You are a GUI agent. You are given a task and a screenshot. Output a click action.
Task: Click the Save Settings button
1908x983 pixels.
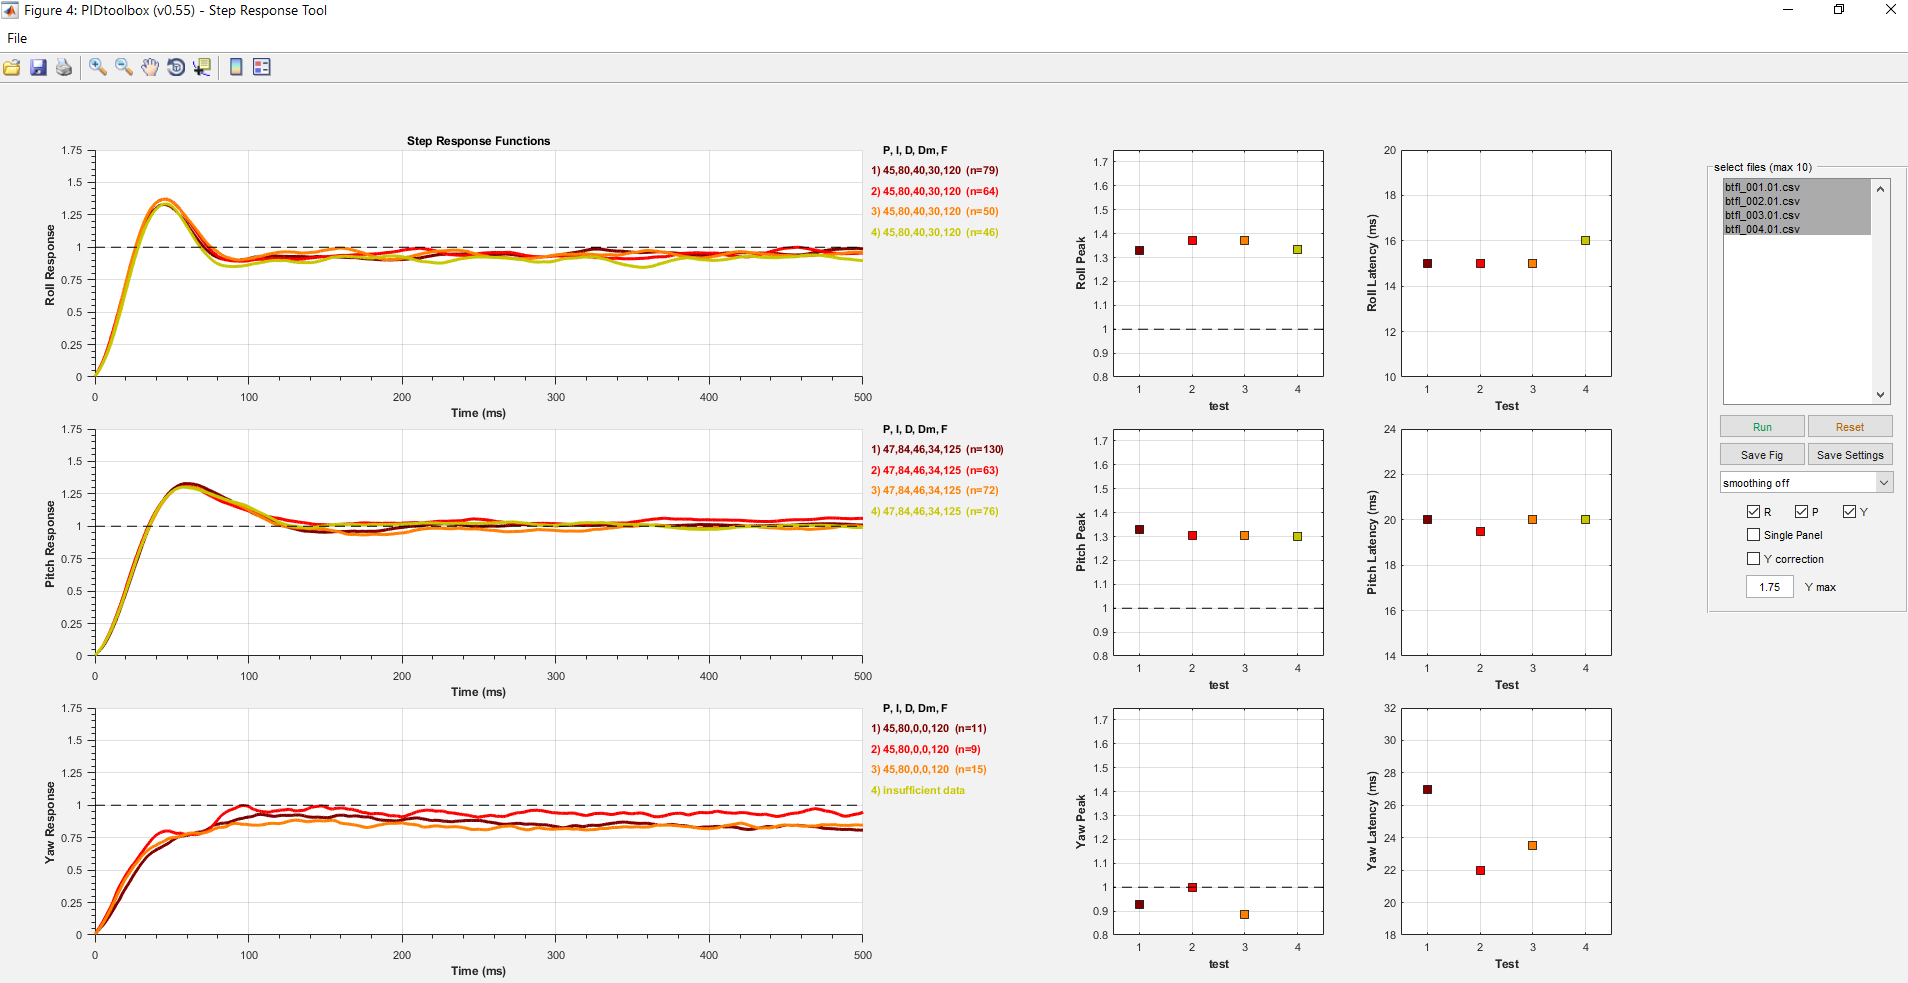1850,454
